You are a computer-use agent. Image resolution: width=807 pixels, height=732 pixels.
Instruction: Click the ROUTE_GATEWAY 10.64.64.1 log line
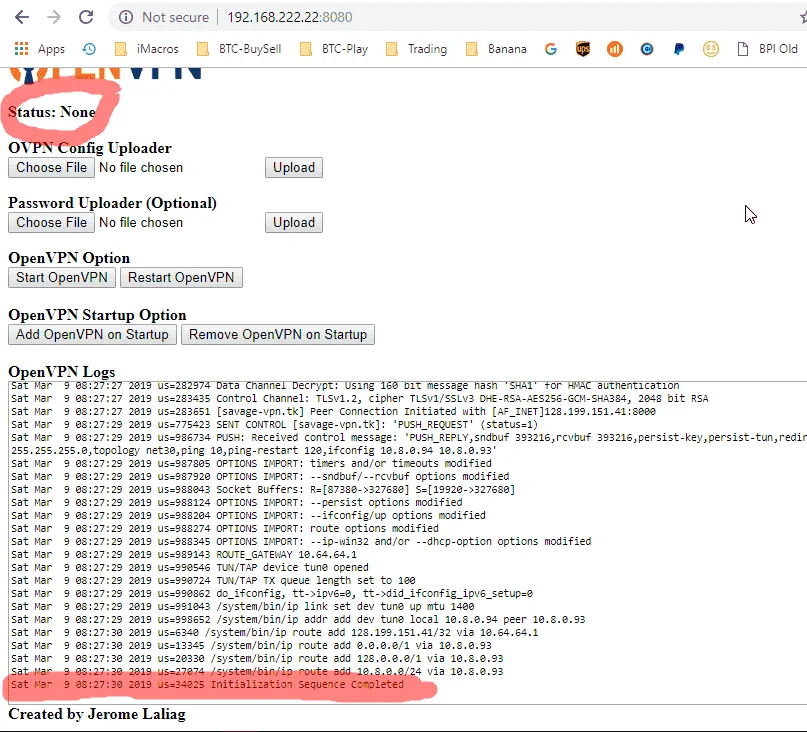click(x=184, y=554)
